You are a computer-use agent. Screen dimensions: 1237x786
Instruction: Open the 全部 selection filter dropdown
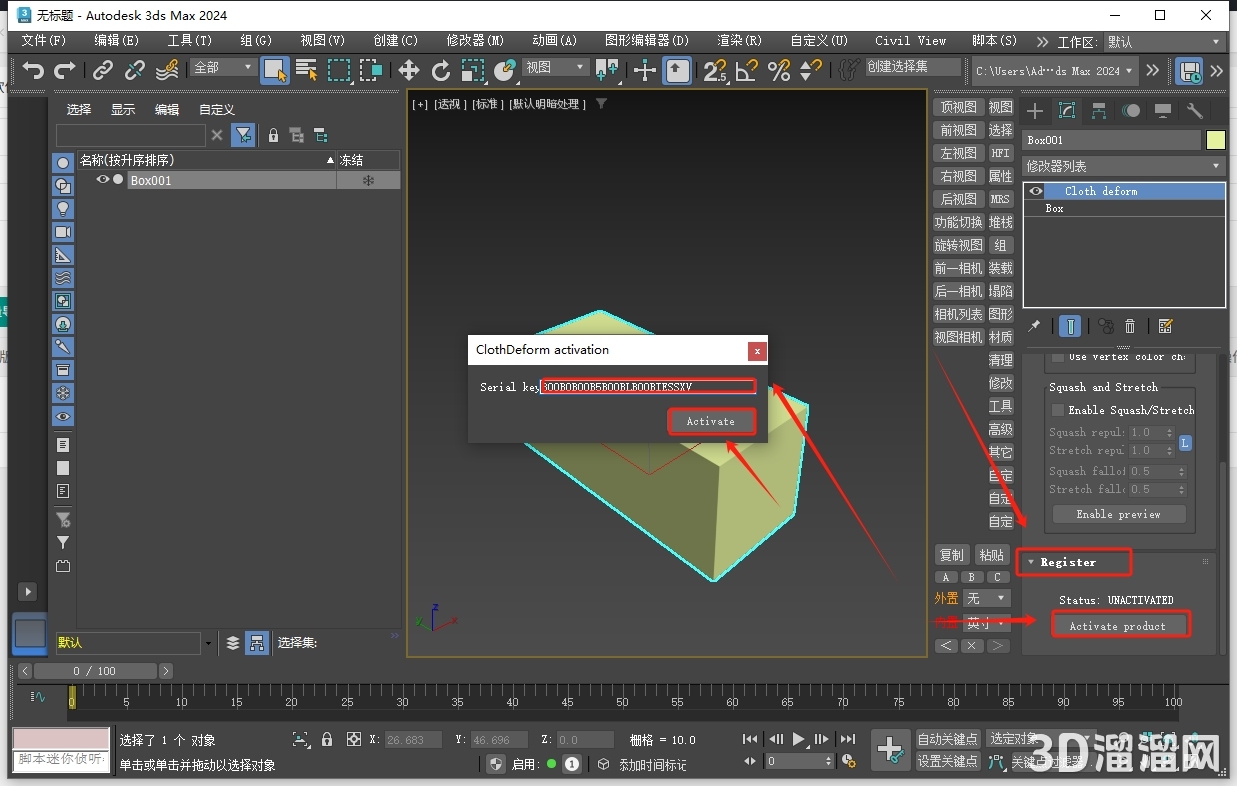(224, 67)
